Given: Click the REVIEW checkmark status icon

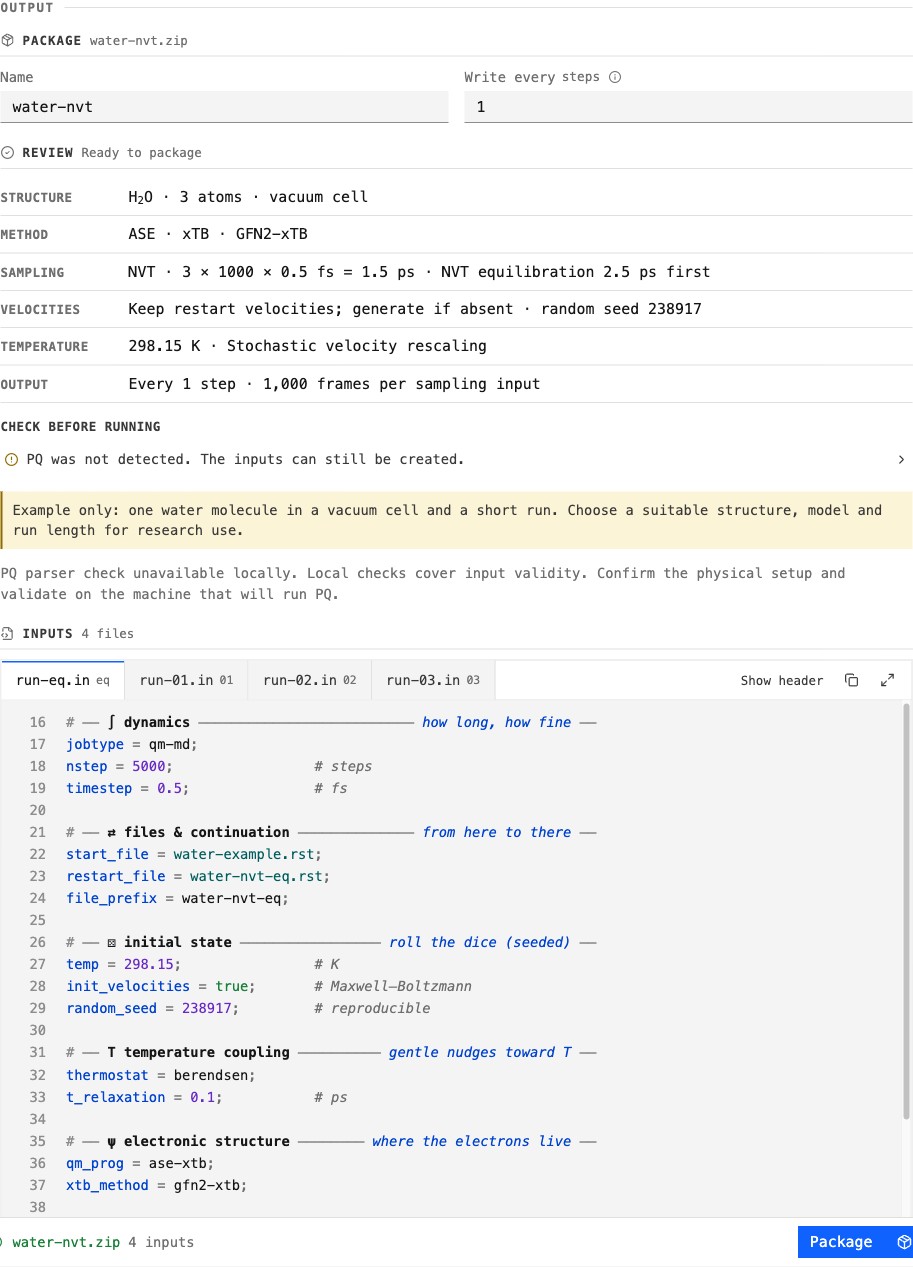Looking at the screenshot, I should coord(8,153).
